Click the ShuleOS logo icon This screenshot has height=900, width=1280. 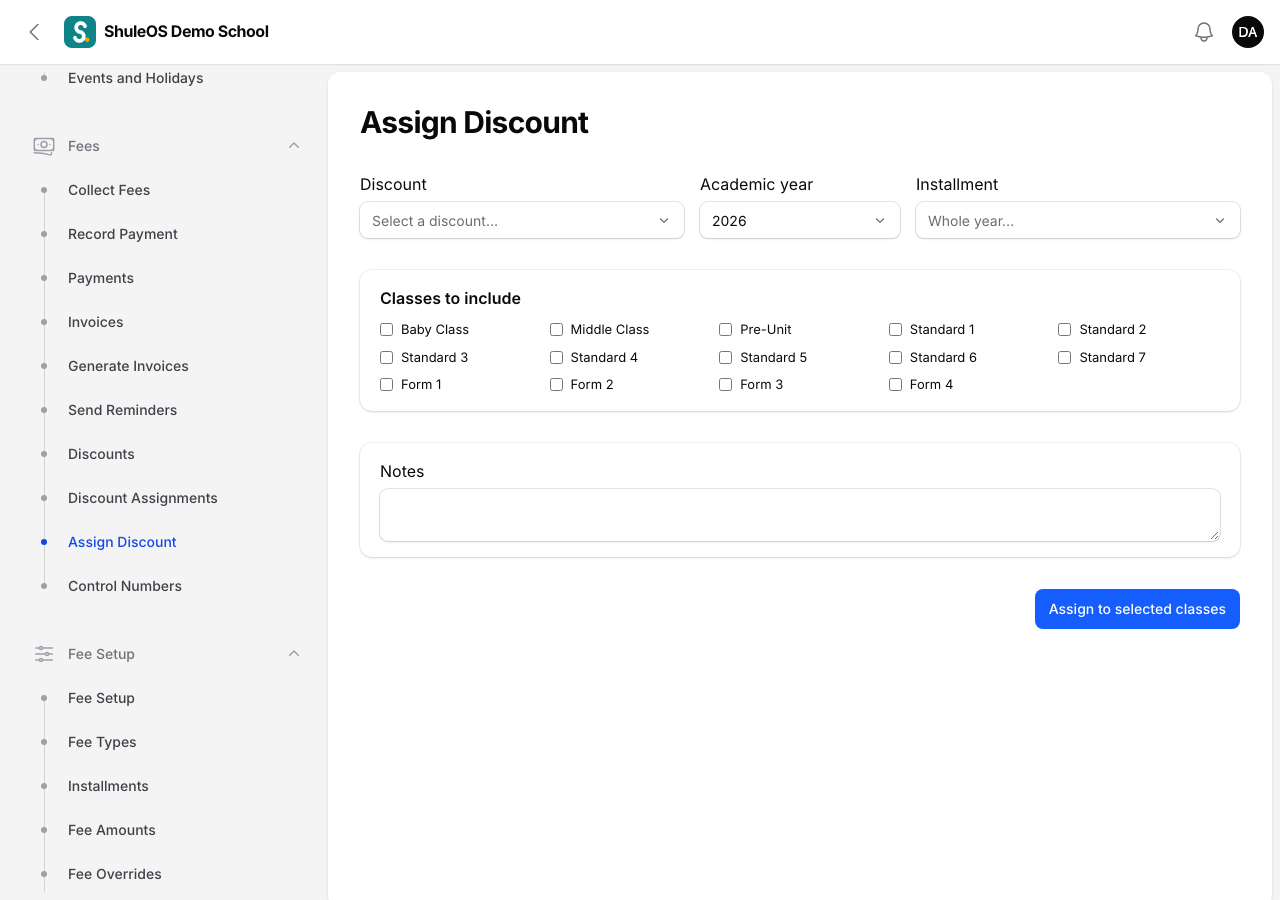[x=80, y=32]
